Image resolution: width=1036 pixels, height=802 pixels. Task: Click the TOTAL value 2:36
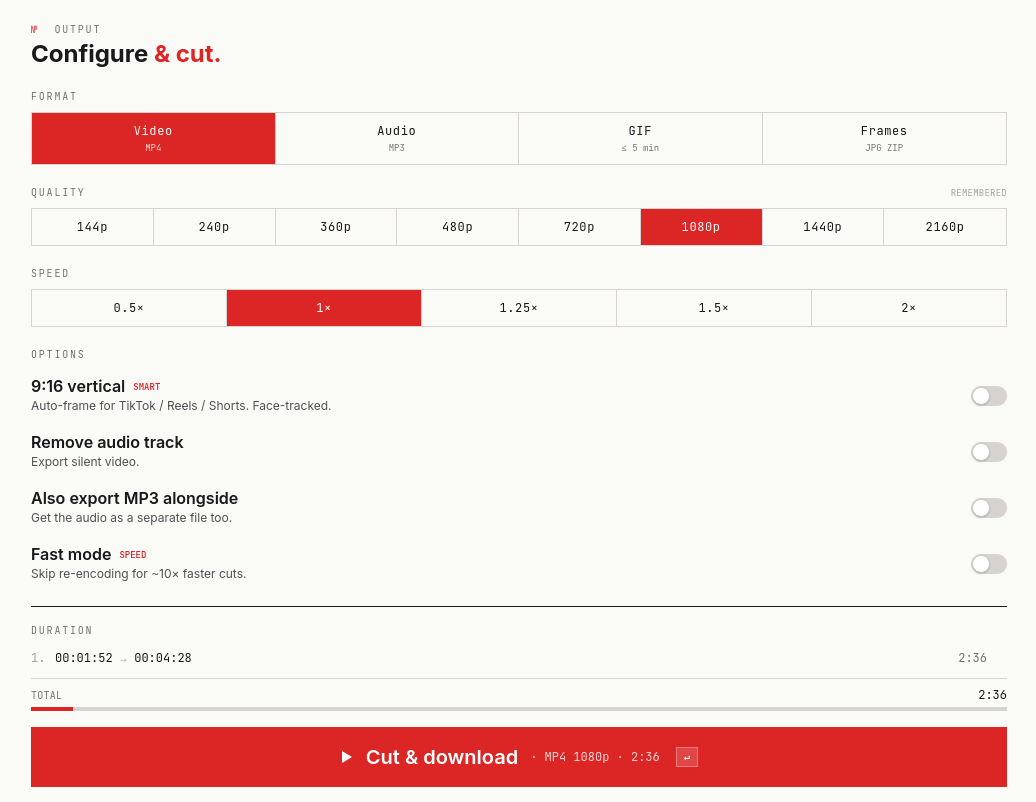tap(992, 695)
